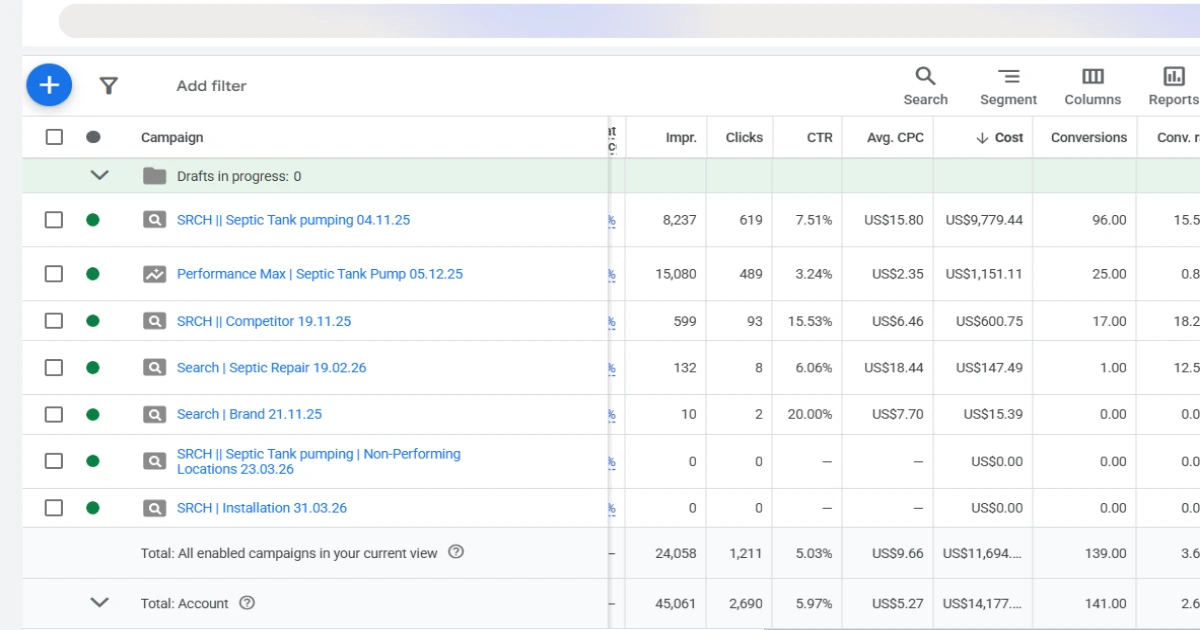Click cost value US$600.75
This screenshot has height=630, width=1200.
point(989,321)
